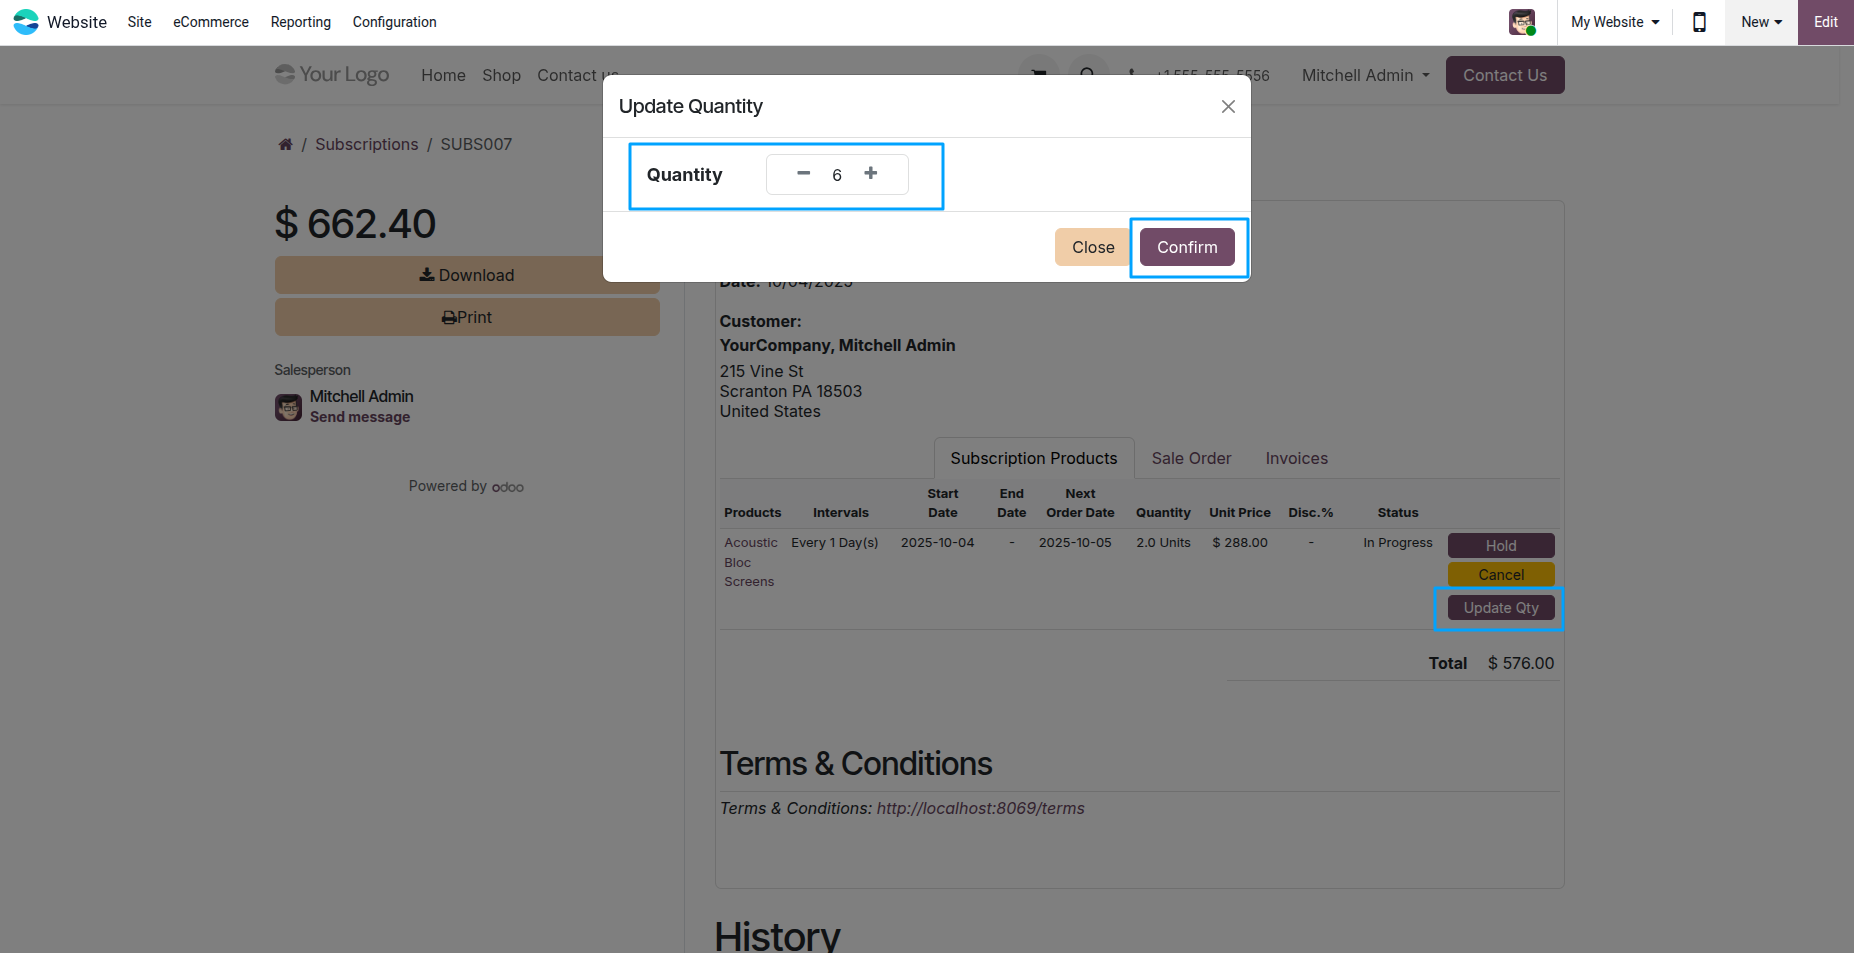
Task: Click the In Progress status text
Action: tap(1398, 543)
